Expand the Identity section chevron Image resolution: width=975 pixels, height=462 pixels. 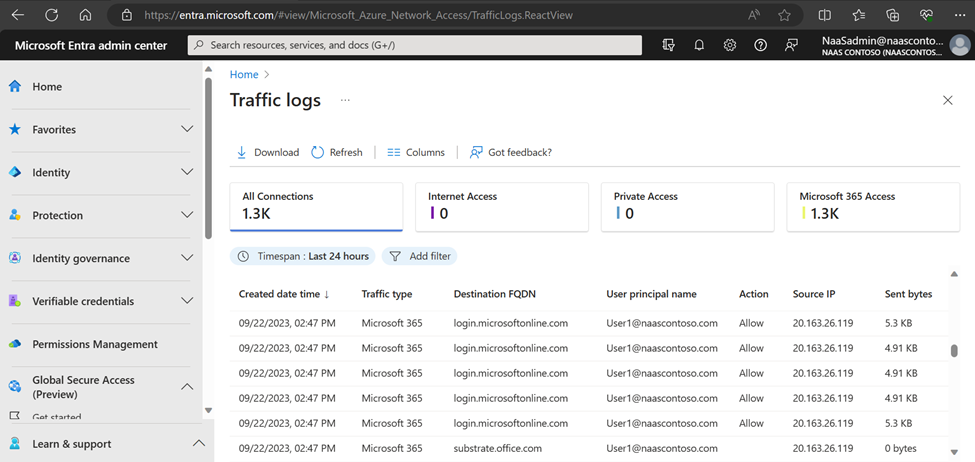click(x=187, y=172)
